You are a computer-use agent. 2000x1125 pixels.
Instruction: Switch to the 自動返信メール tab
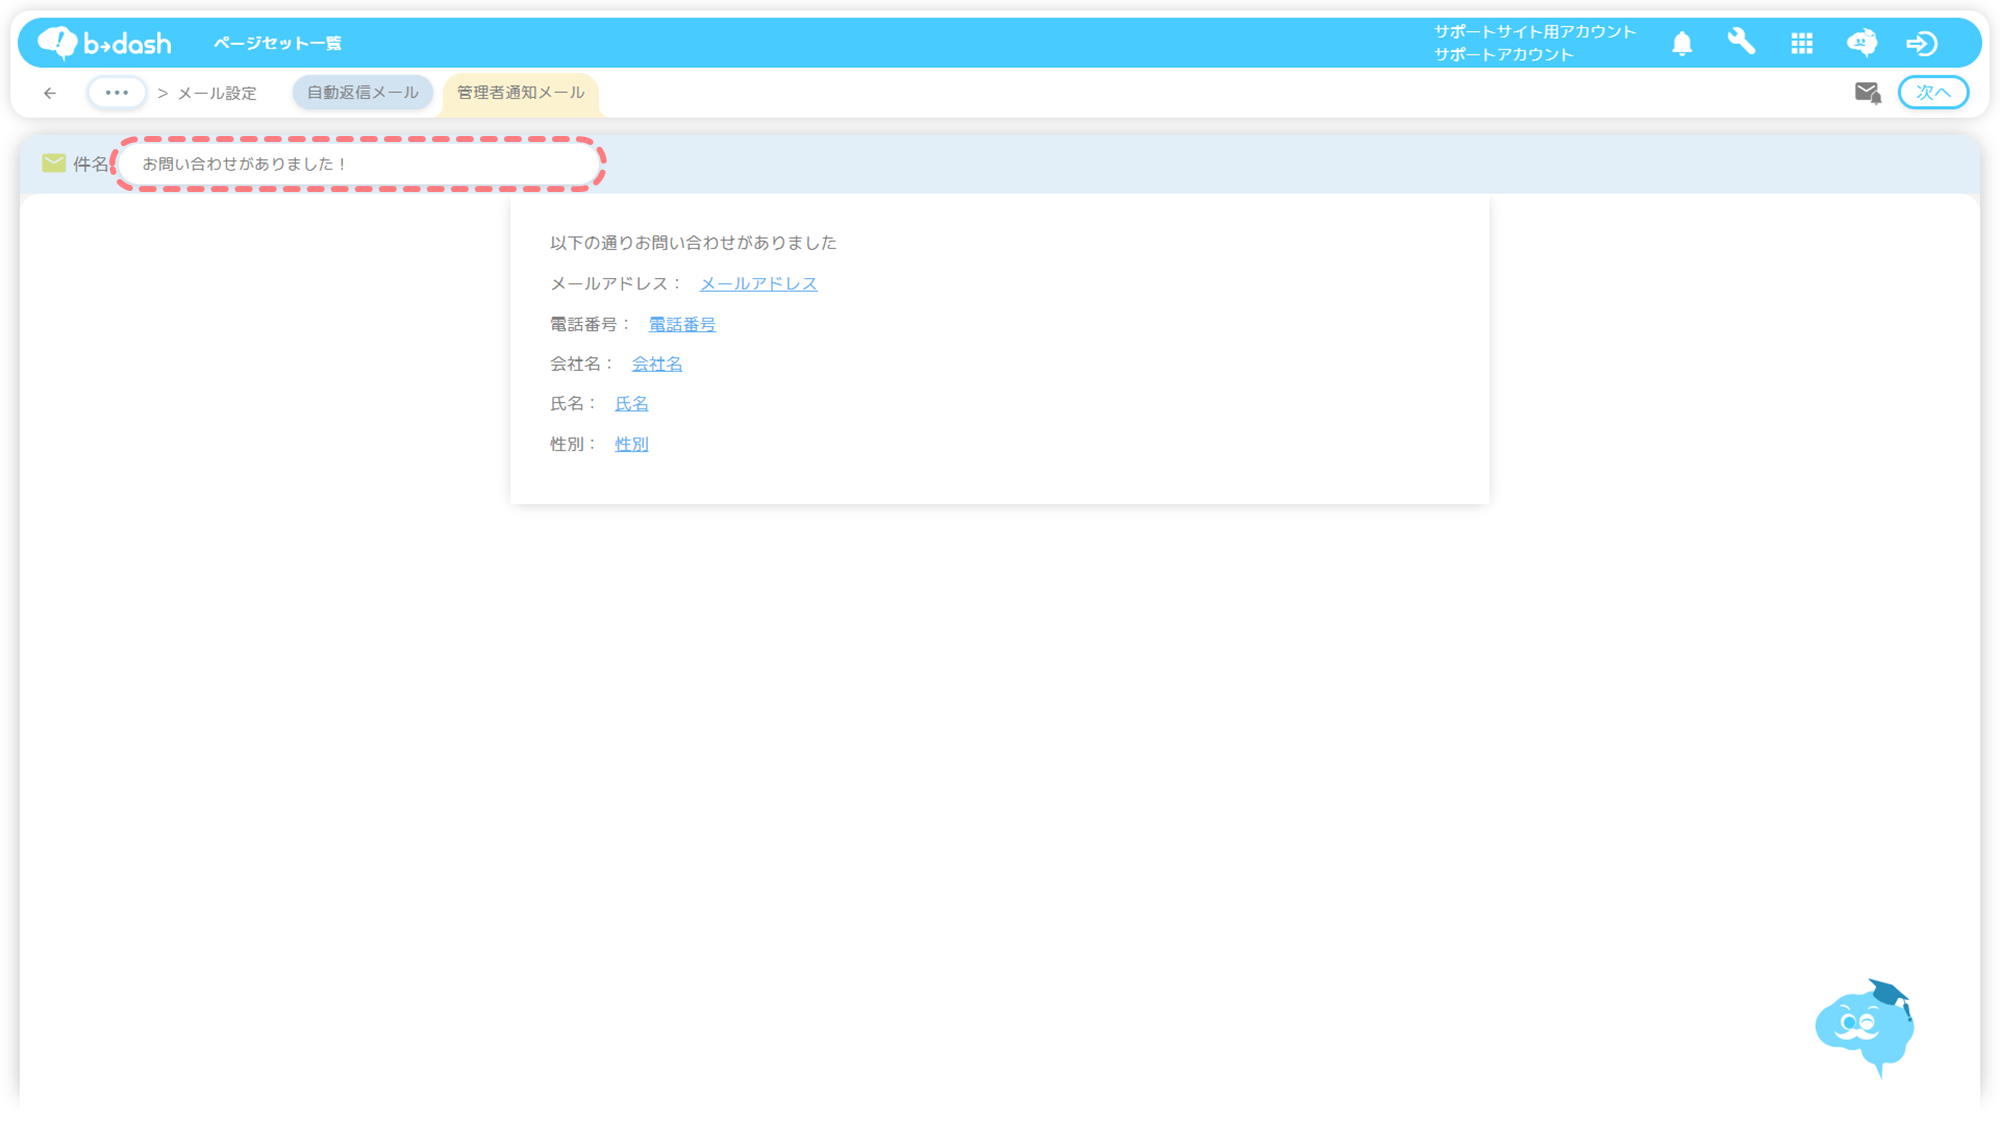point(362,93)
